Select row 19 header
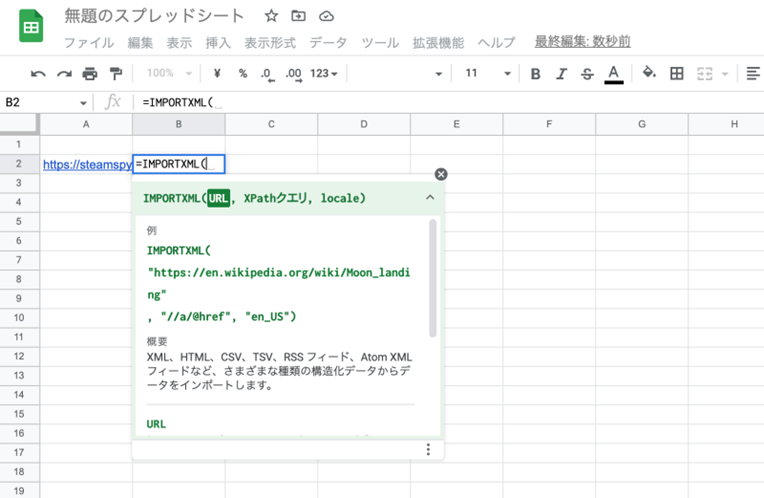Screen dimensions: 764x498 click(19, 490)
